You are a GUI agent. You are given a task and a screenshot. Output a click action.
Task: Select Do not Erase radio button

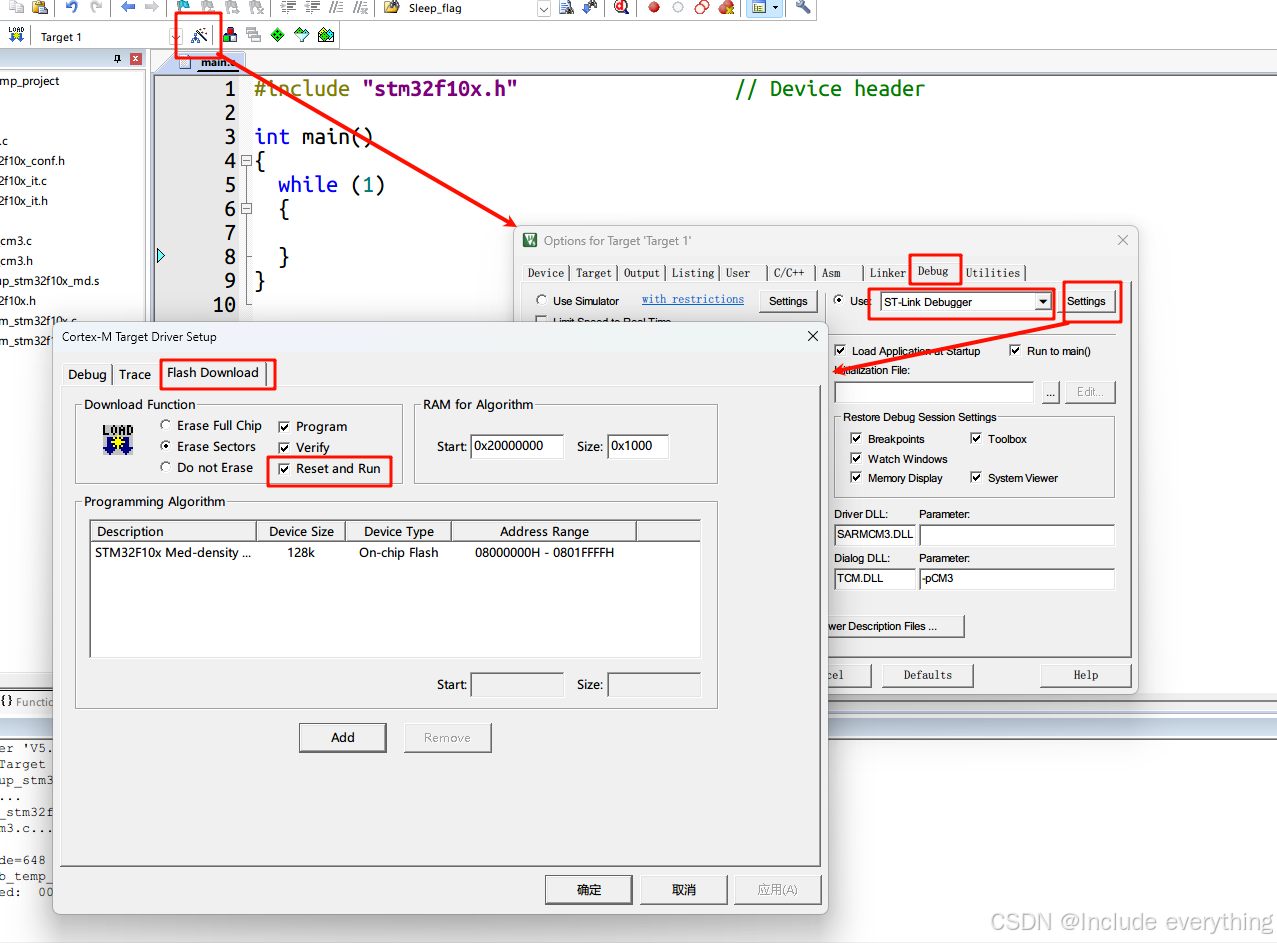pyautogui.click(x=166, y=468)
